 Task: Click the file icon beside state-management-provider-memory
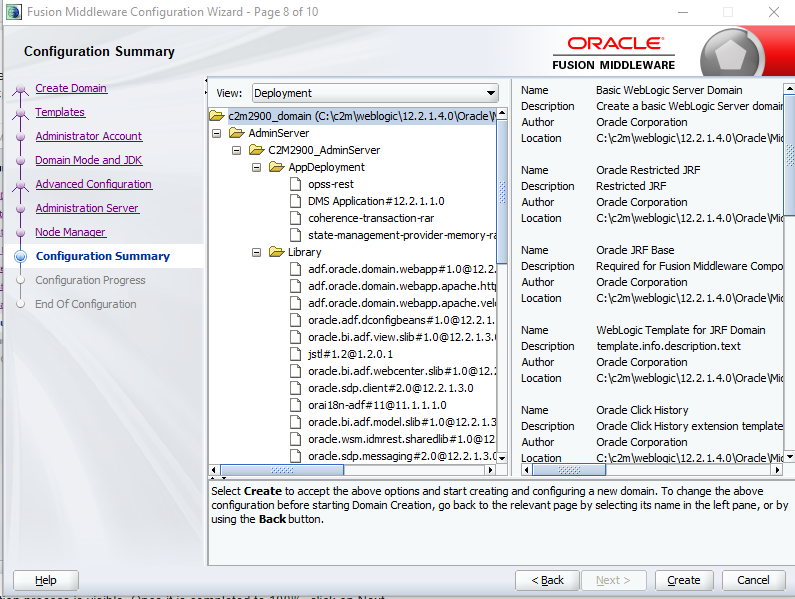(295, 235)
